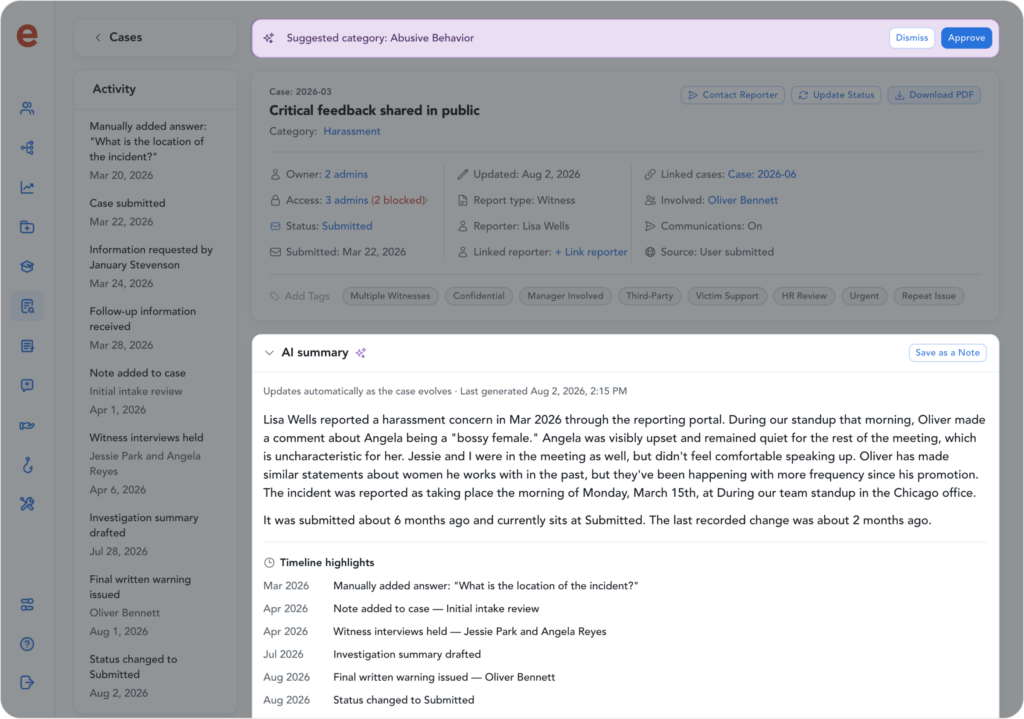Select the Third-Party tag
The width and height of the screenshot is (1024, 719).
[x=649, y=296]
